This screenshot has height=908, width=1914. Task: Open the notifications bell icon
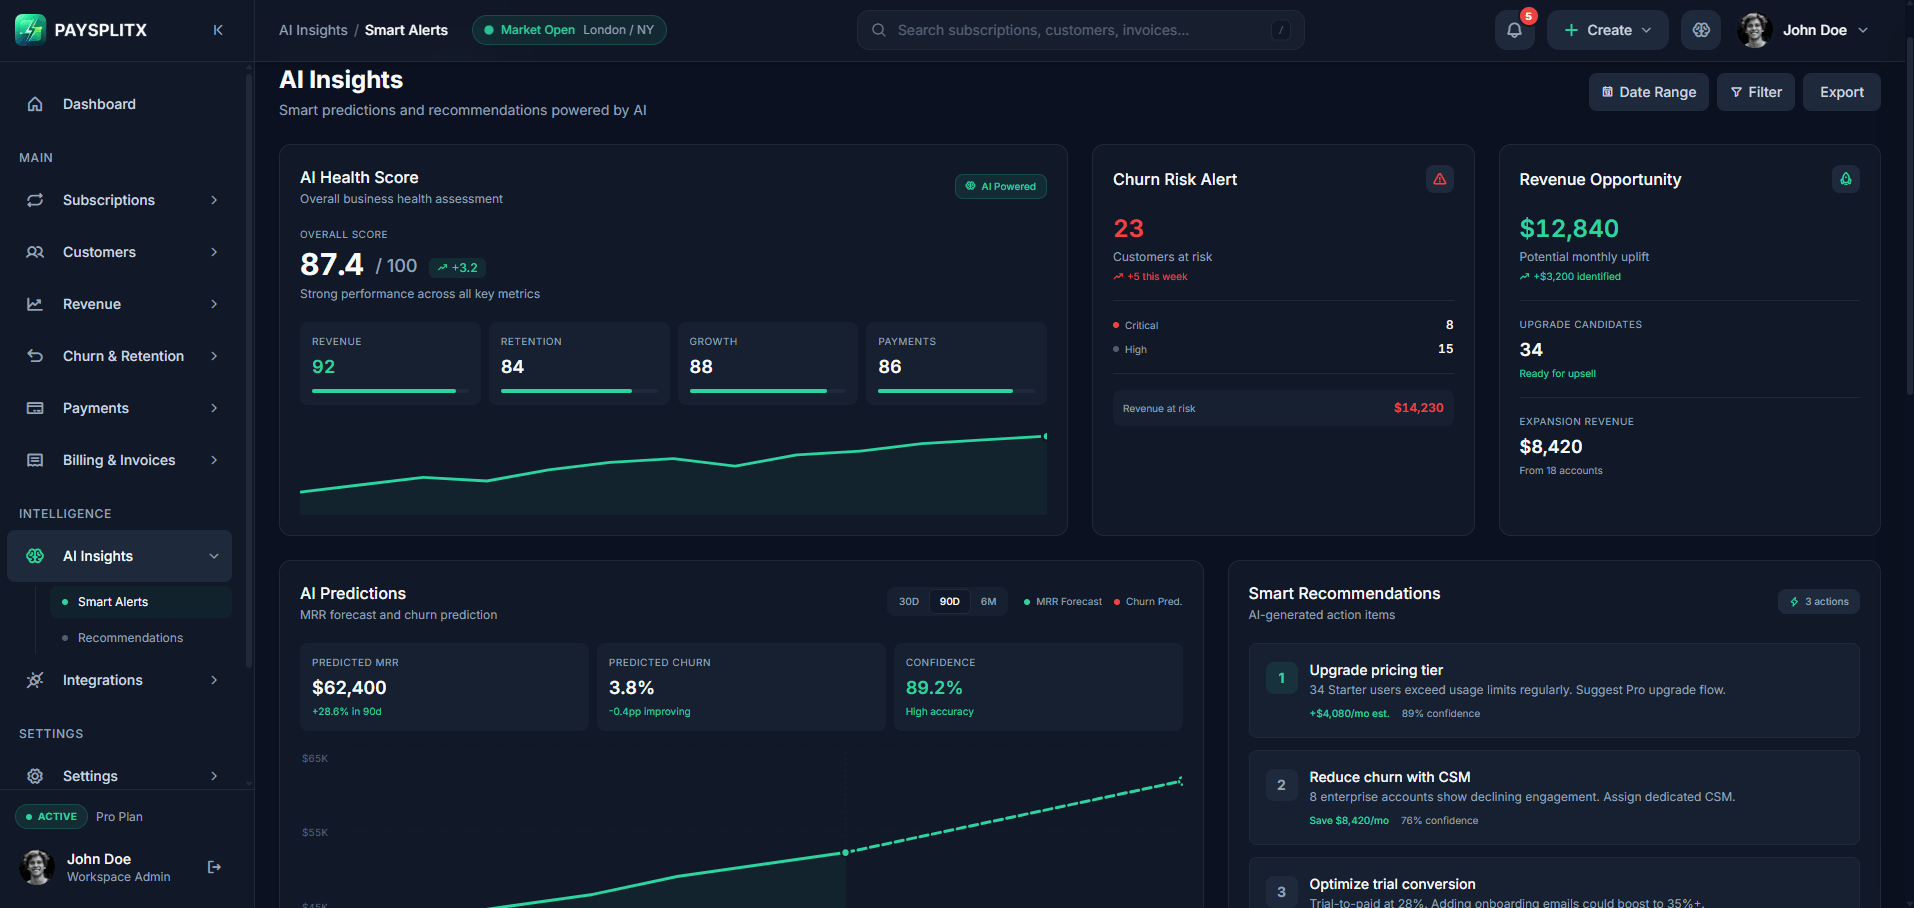[1514, 30]
